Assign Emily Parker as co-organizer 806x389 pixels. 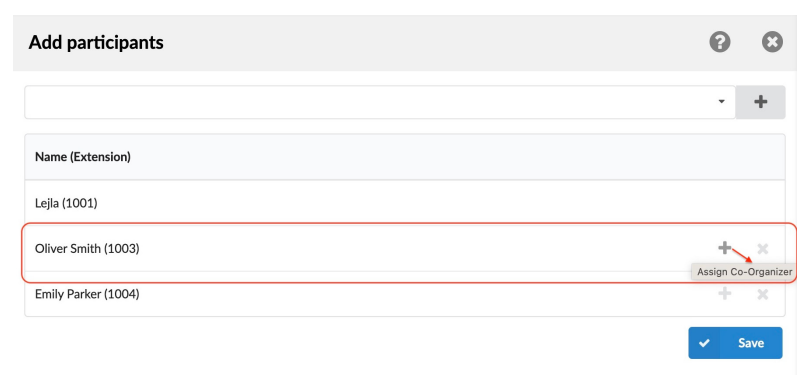pyautogui.click(x=724, y=294)
